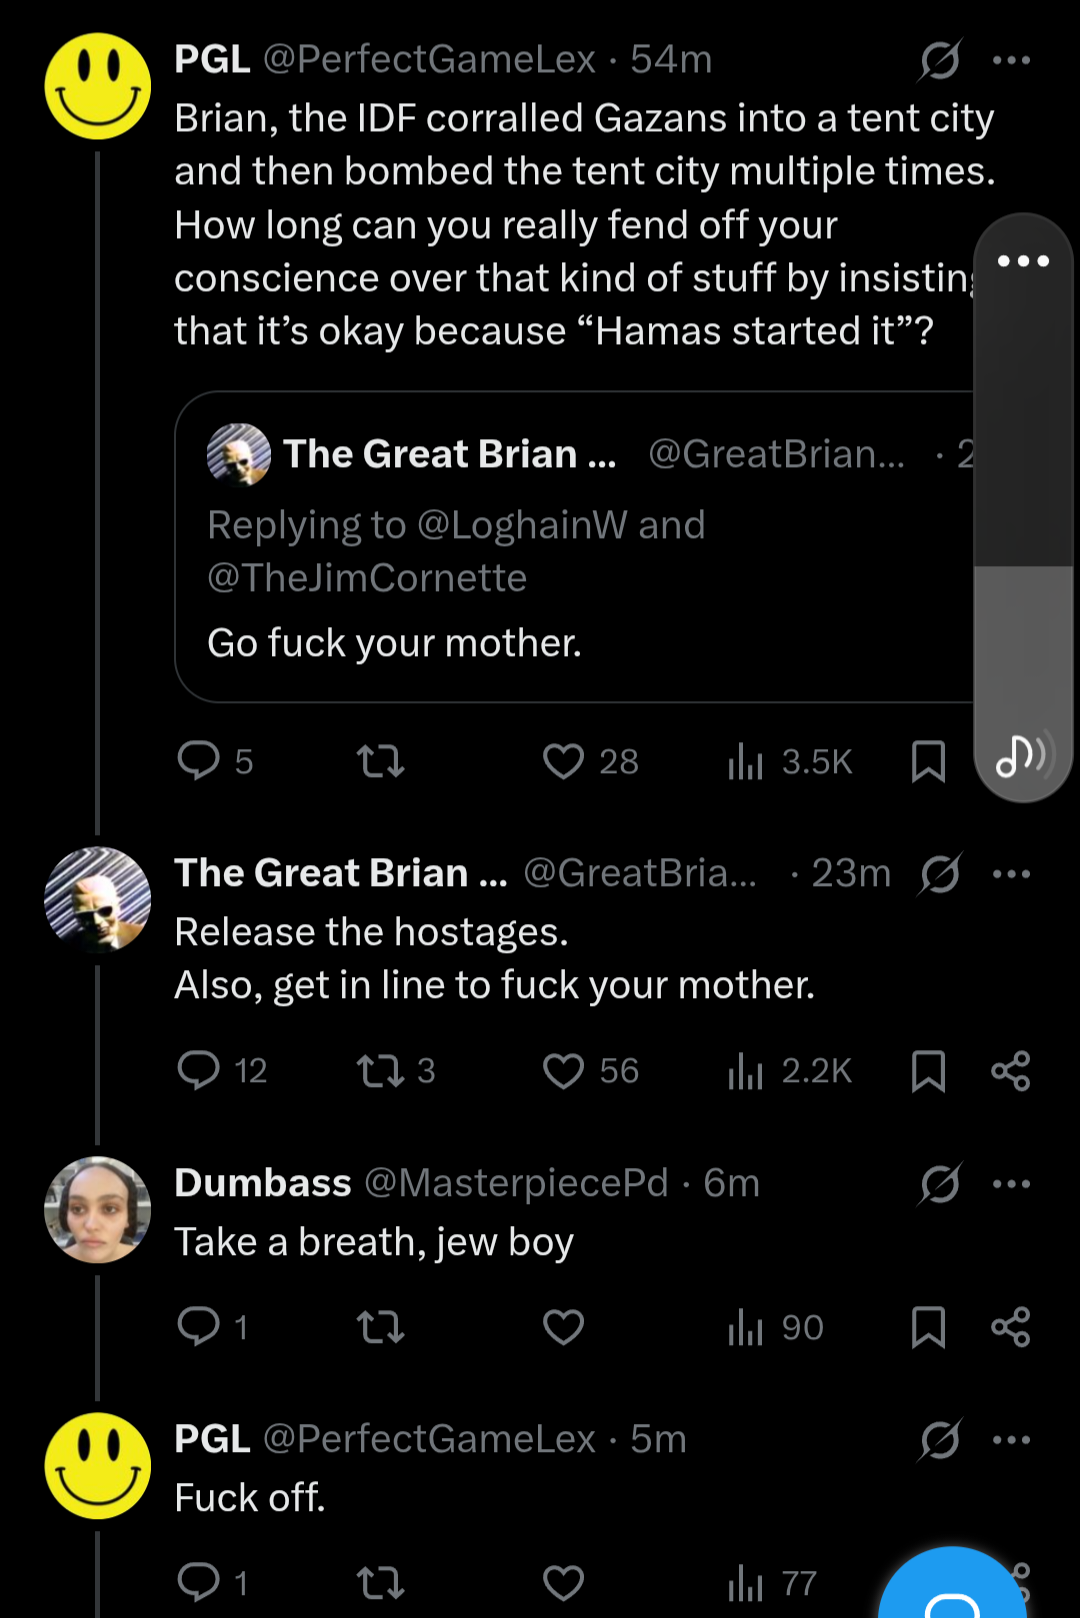Image resolution: width=1080 pixels, height=1618 pixels.
Task: Open more options on PGL's top tweet
Action: [x=1011, y=60]
